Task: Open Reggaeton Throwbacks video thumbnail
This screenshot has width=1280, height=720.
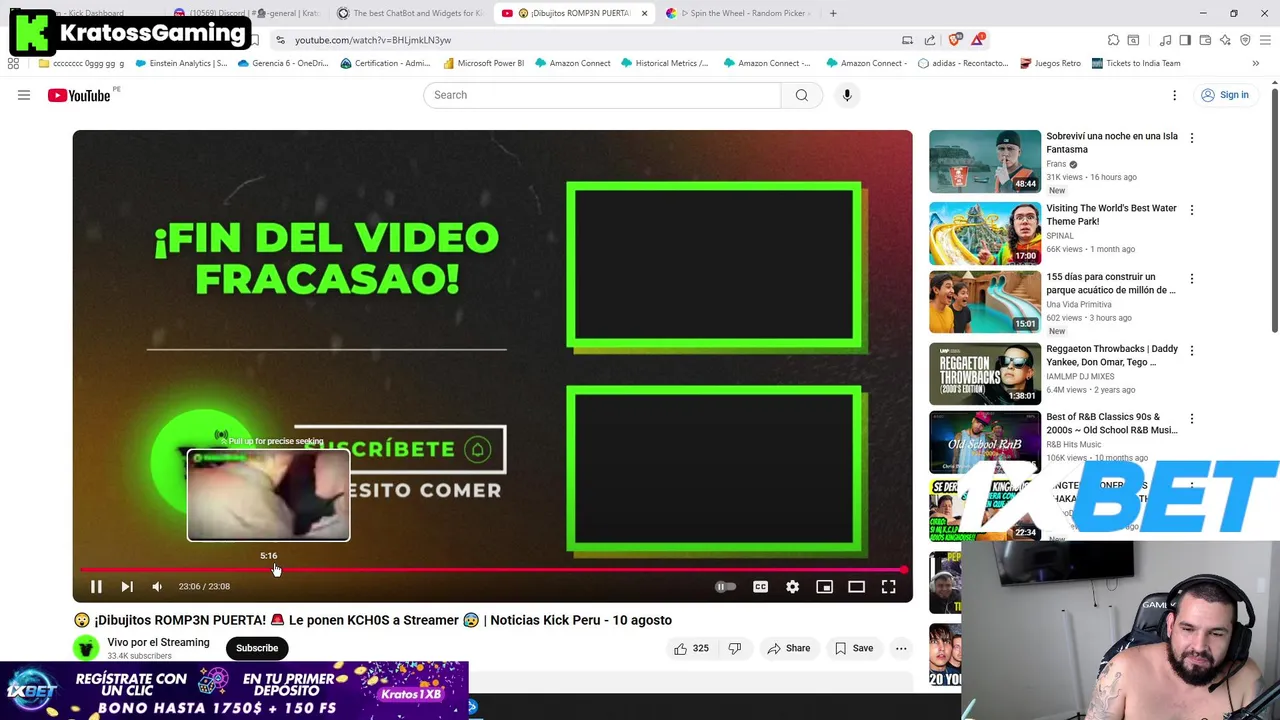Action: click(985, 373)
